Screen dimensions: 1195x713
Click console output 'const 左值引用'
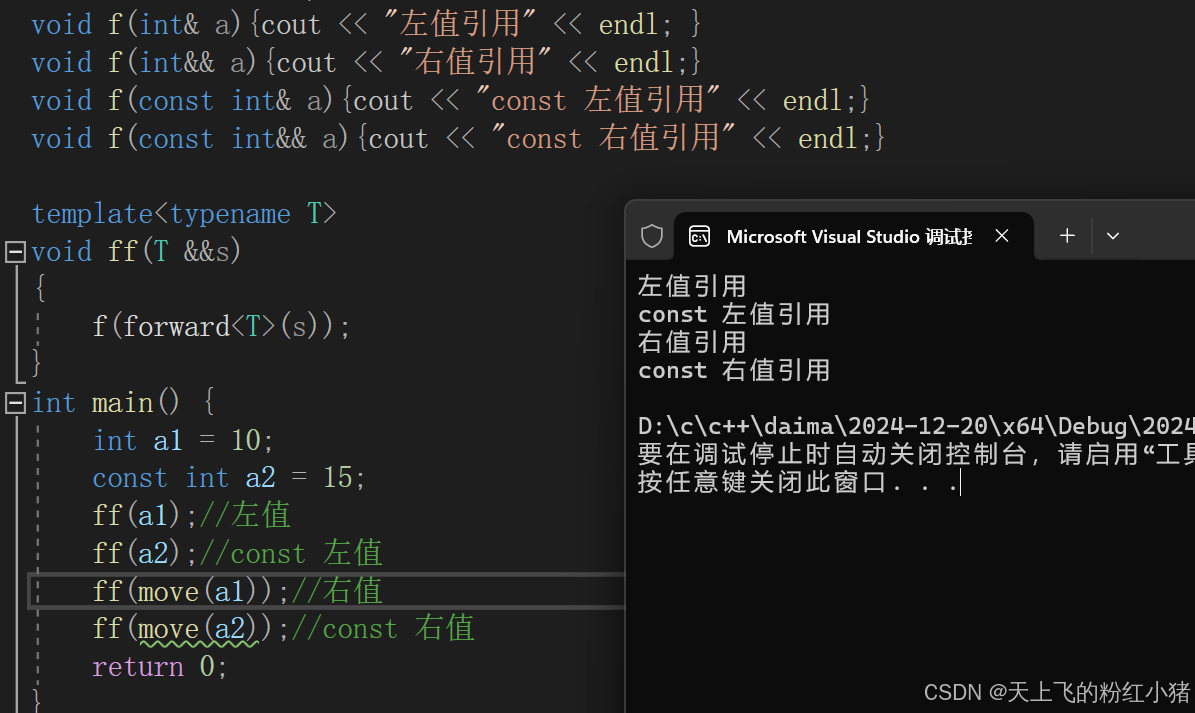pos(734,315)
